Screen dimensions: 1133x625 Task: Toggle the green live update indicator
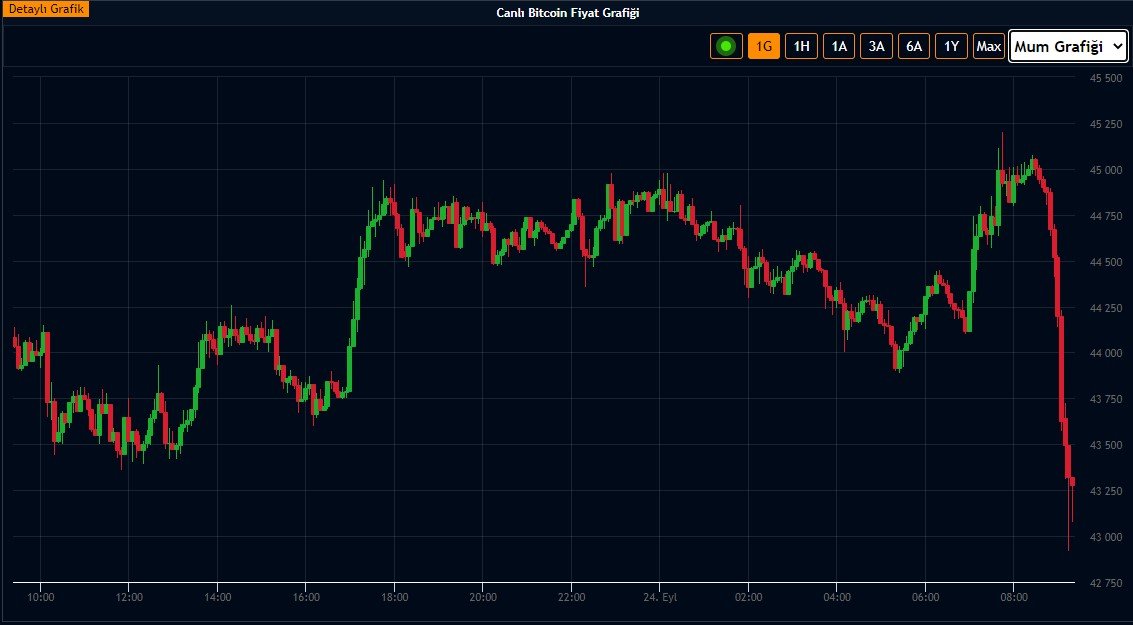(725, 46)
